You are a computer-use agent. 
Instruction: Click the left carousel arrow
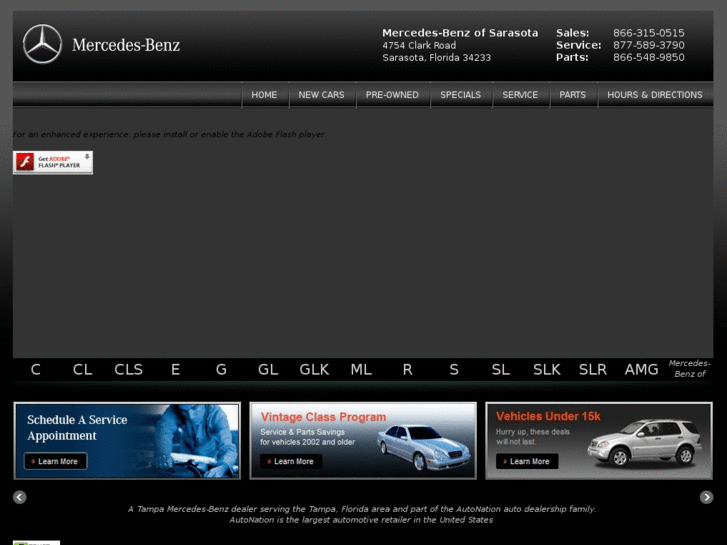point(19,497)
